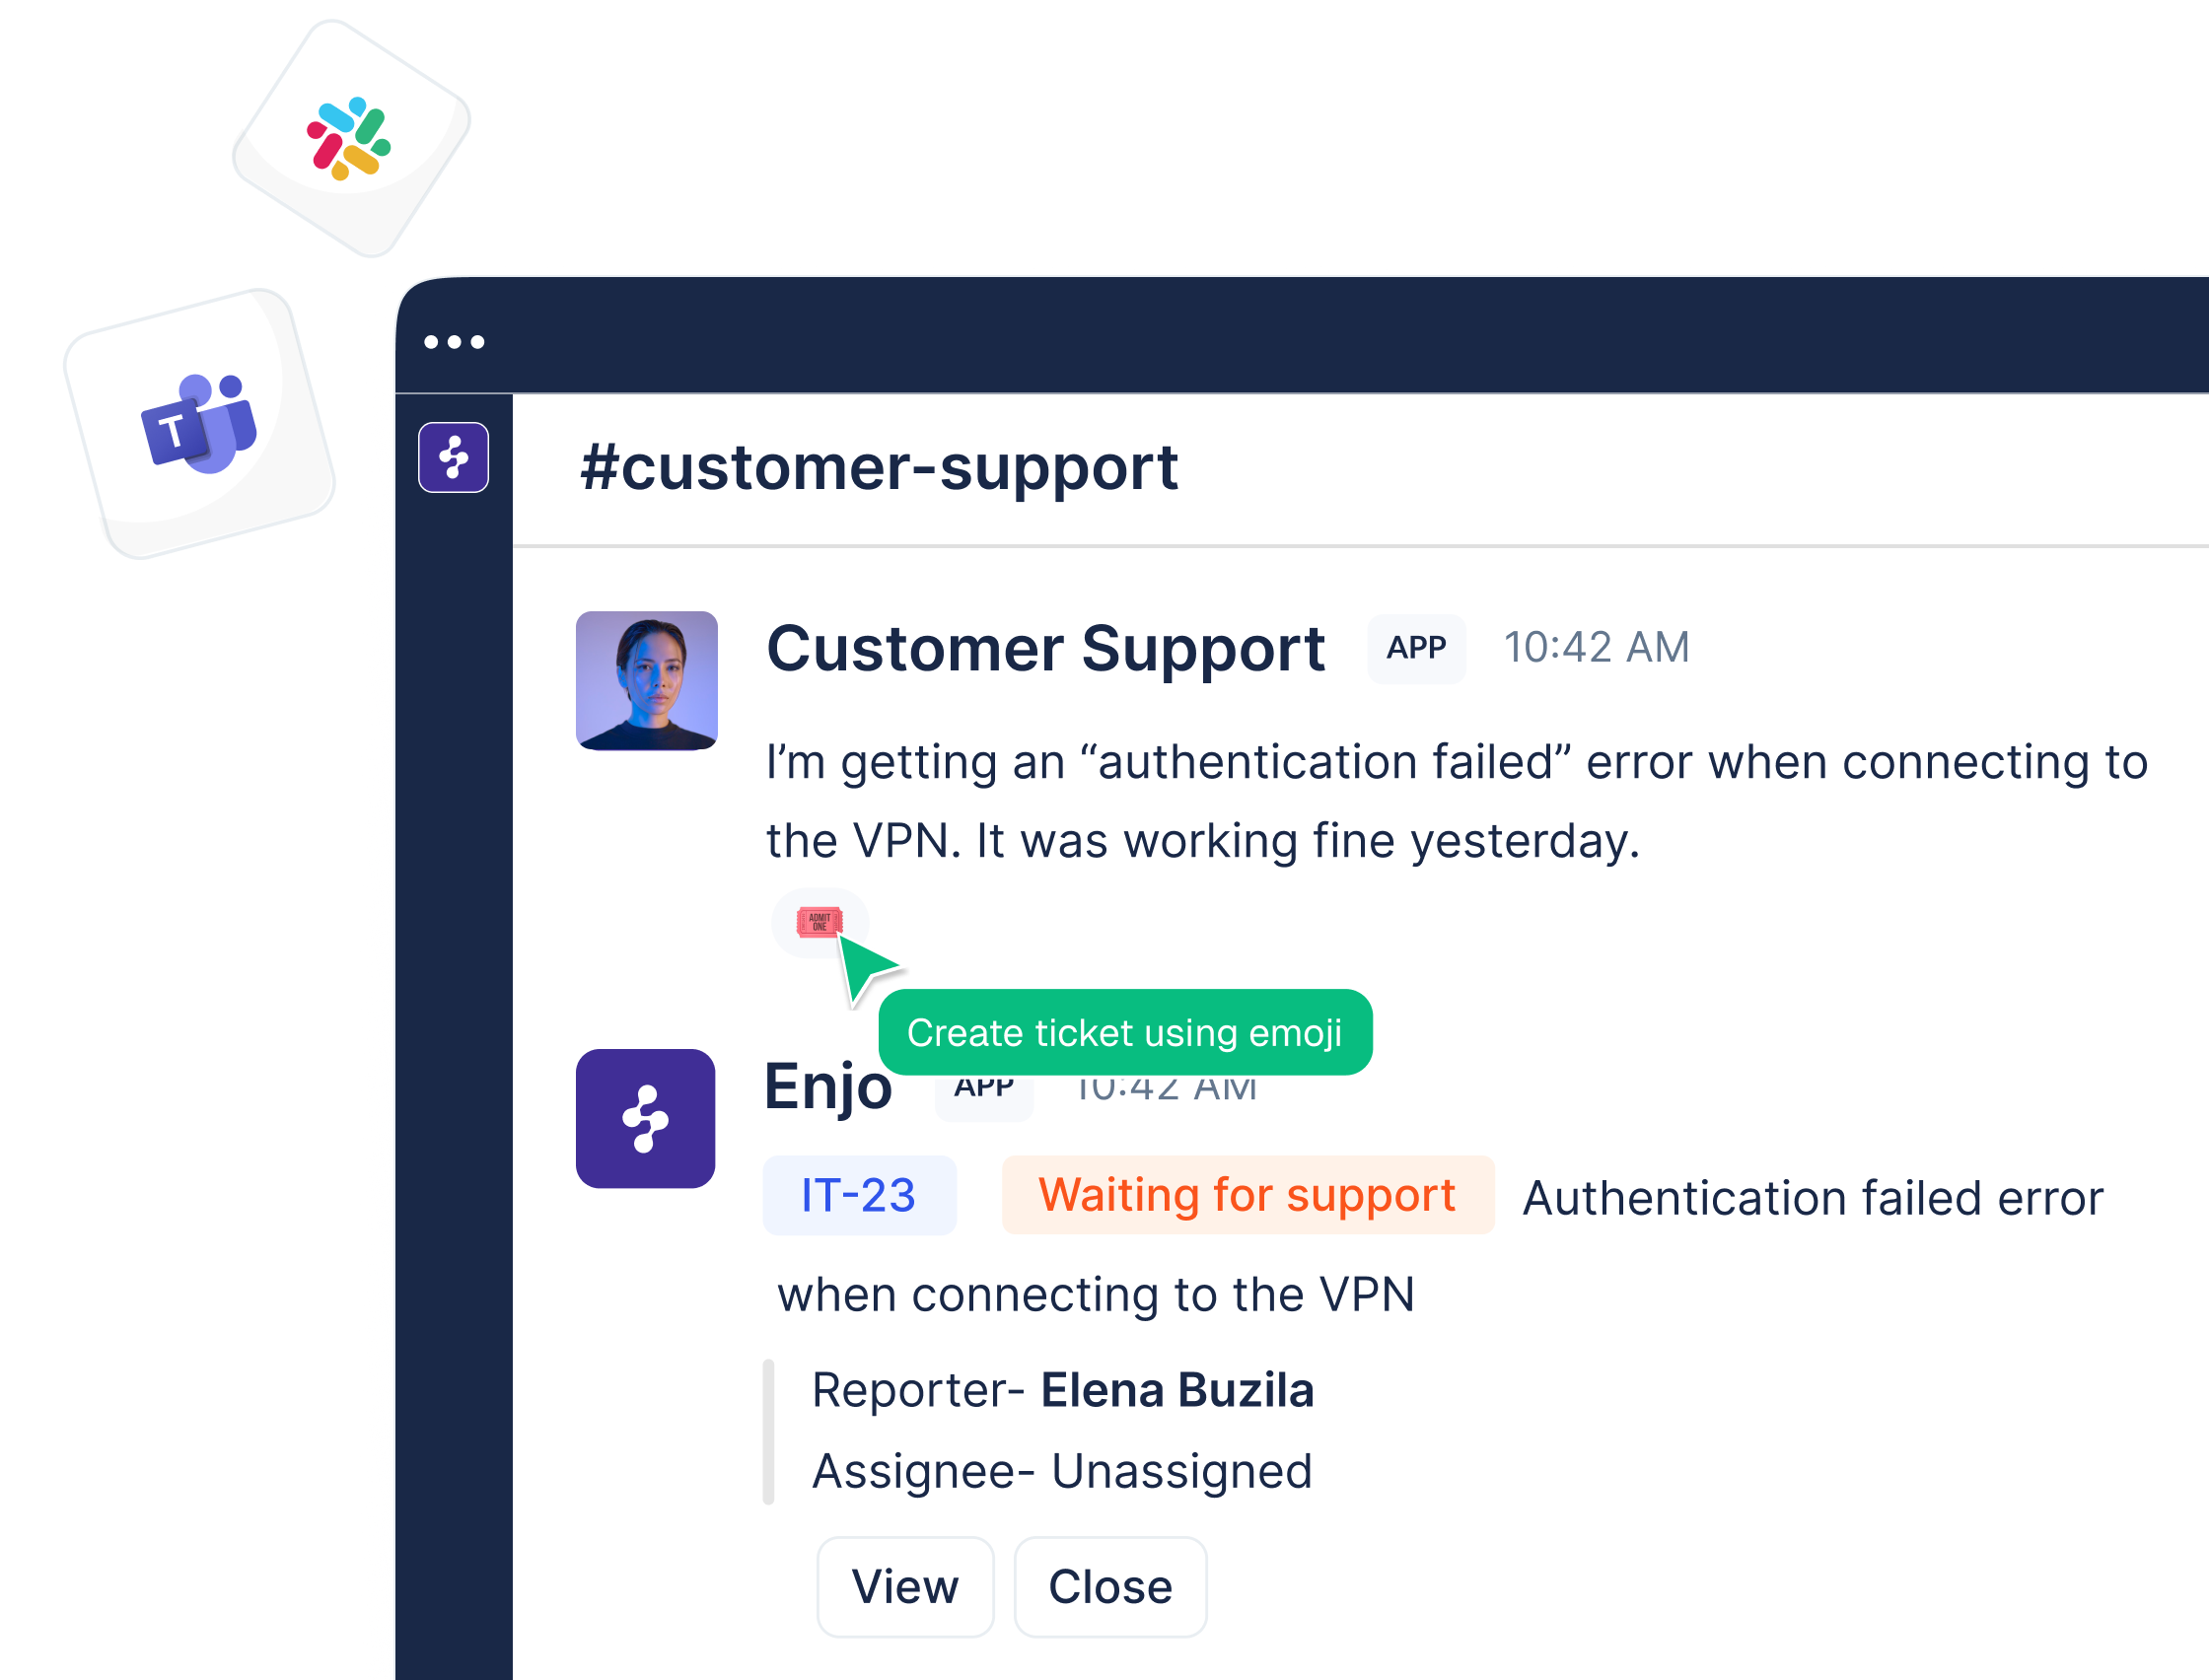Click the Slack logo tile
2209x1680 pixels.
pyautogui.click(x=351, y=139)
